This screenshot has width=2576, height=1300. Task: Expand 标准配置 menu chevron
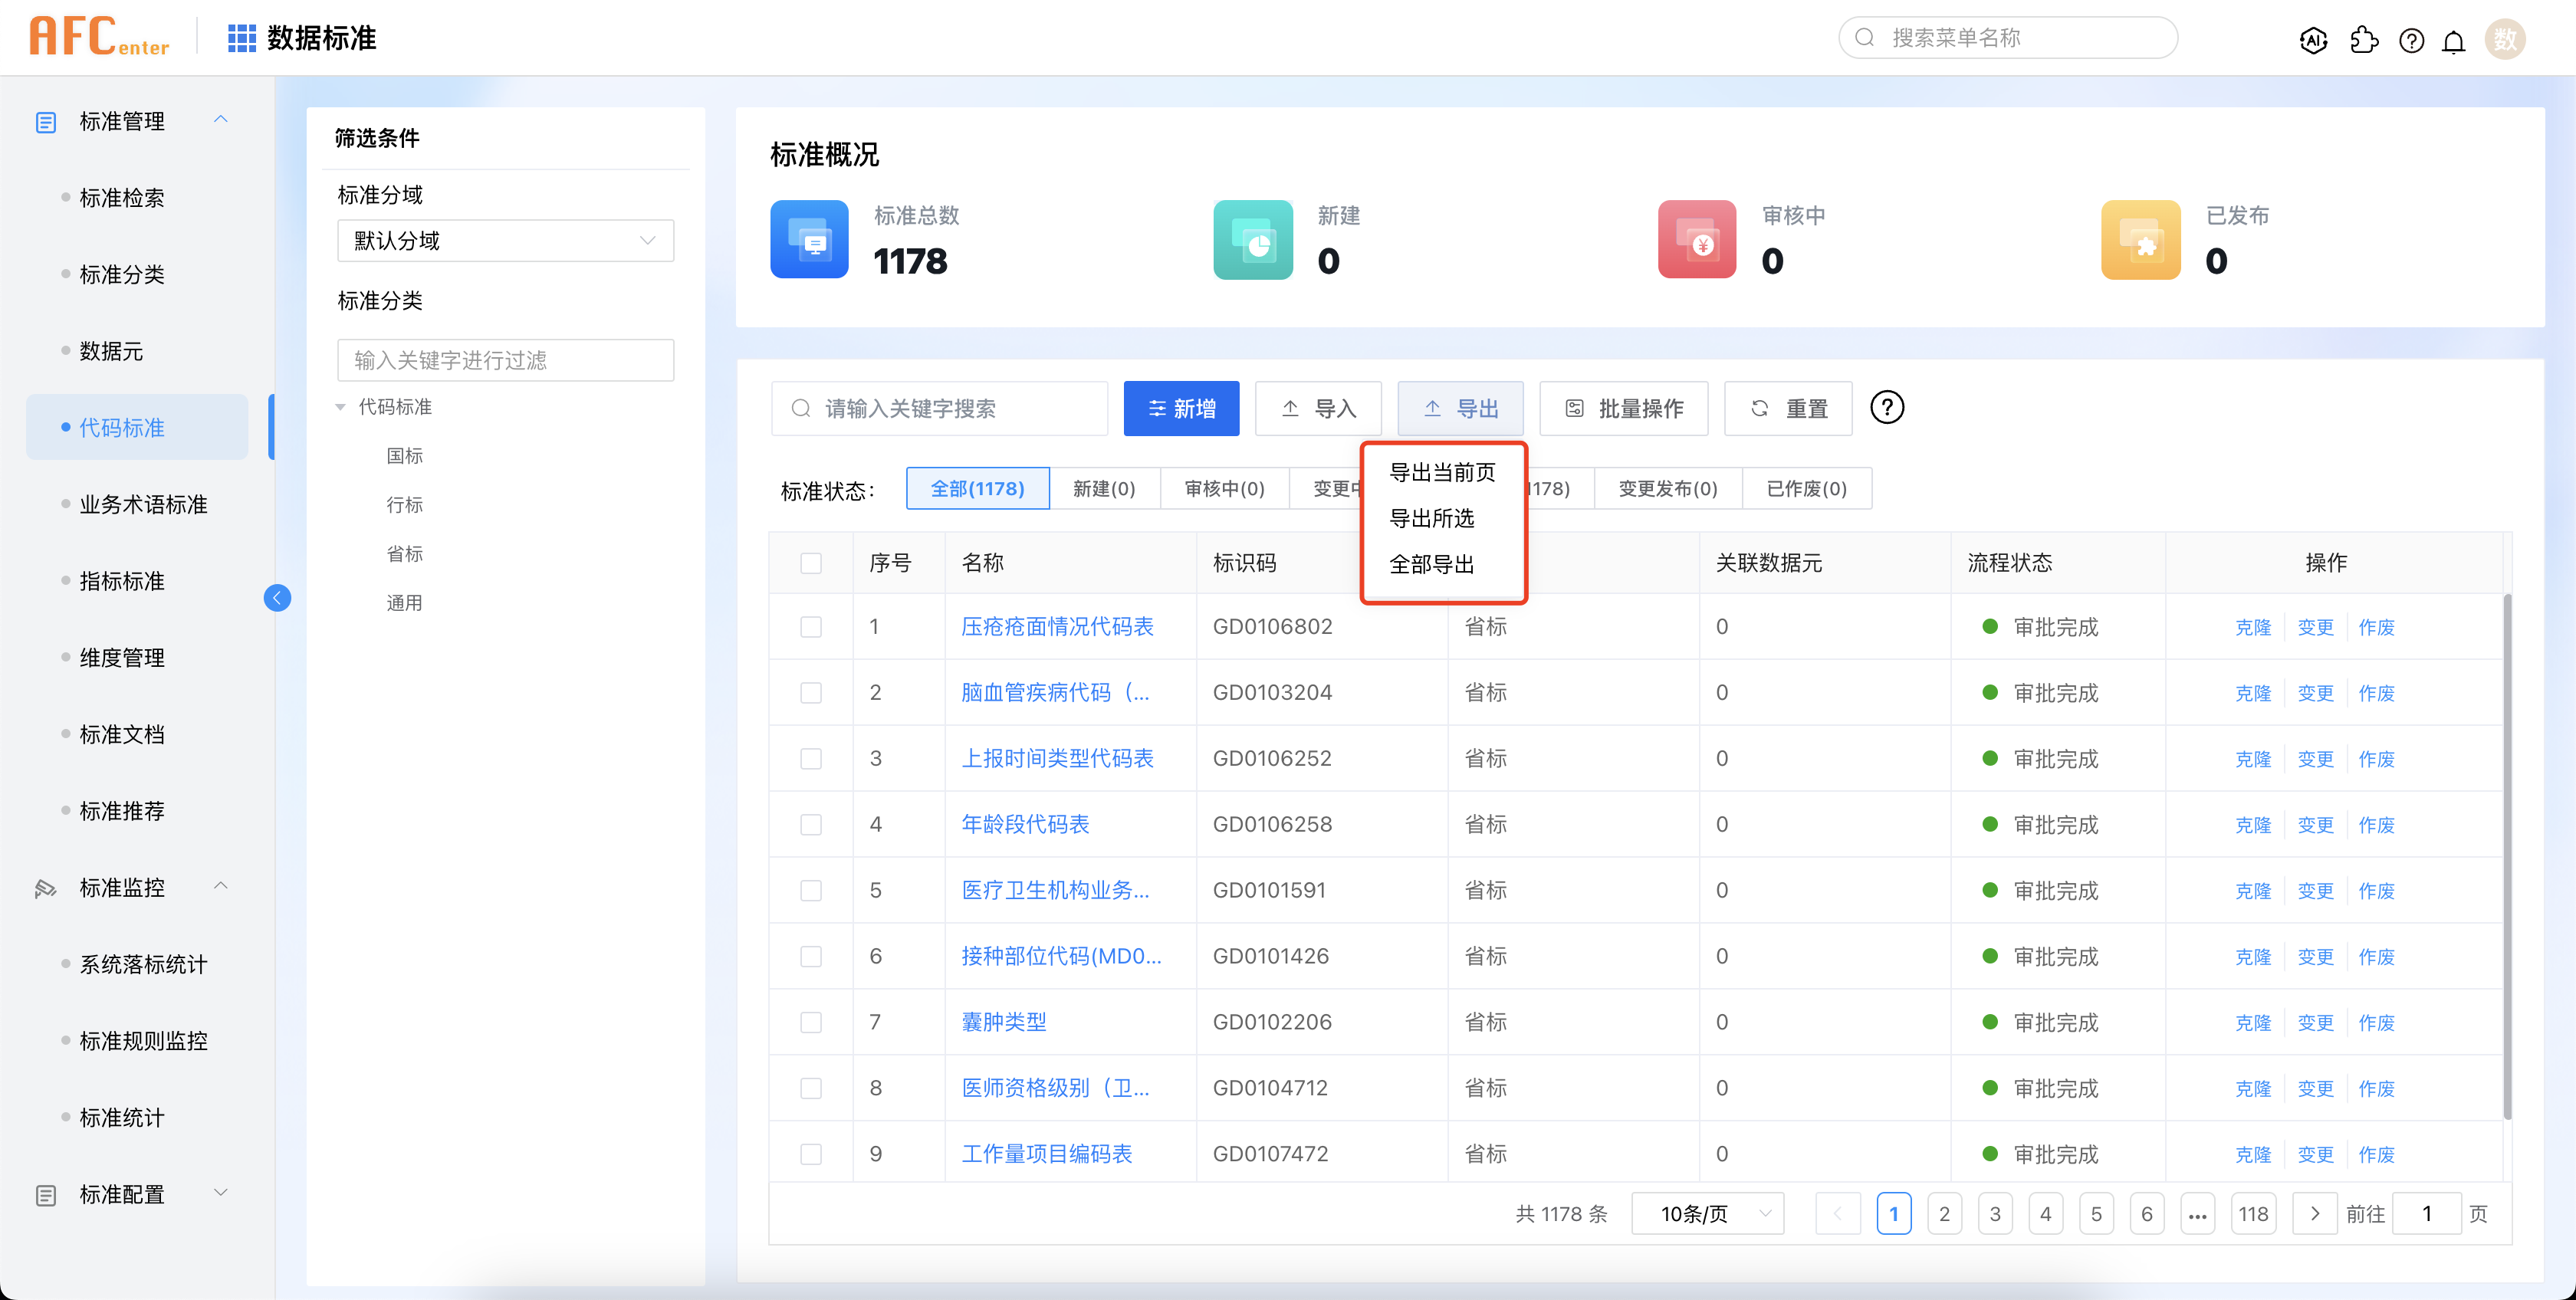point(221,1193)
